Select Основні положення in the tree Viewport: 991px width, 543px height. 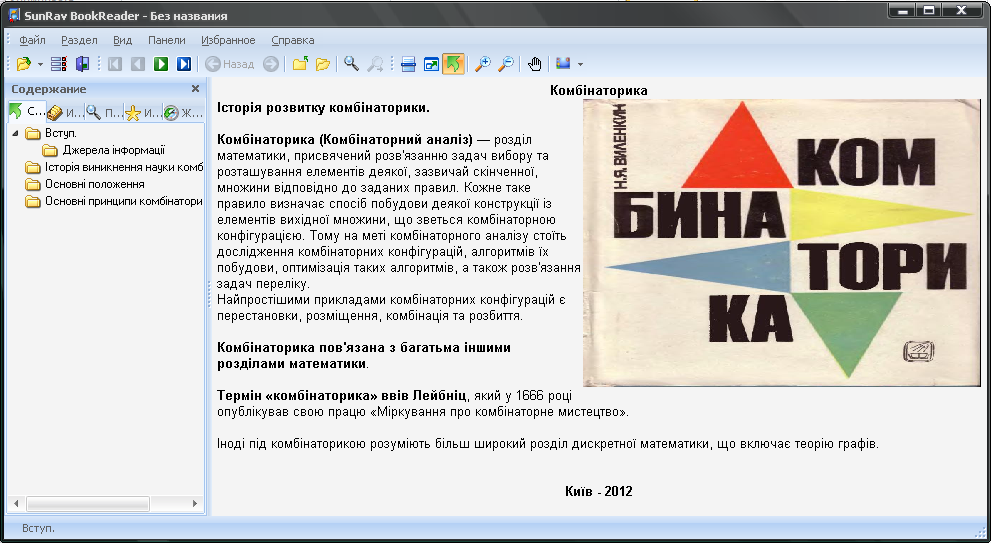(x=95, y=184)
